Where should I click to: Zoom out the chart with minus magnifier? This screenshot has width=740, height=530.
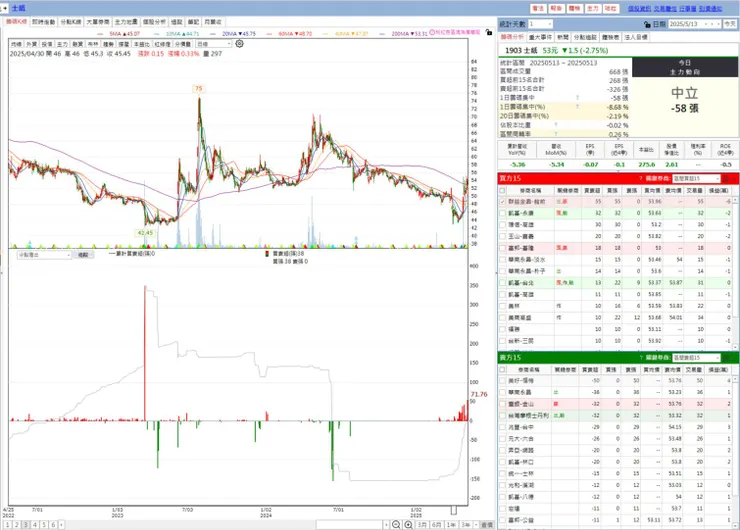coord(396,525)
